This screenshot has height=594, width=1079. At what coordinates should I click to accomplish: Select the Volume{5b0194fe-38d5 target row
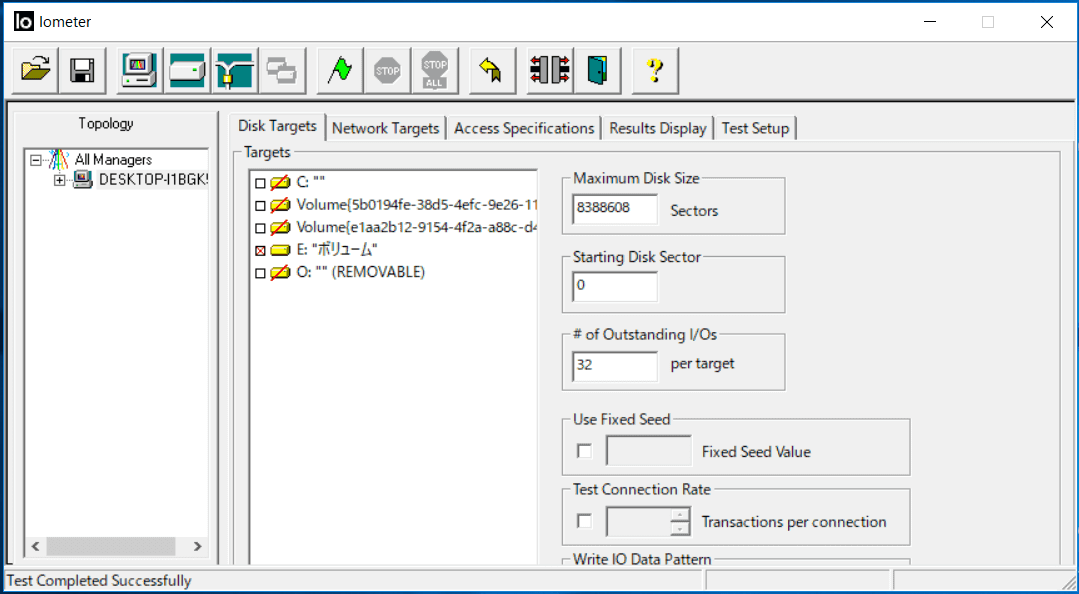416,205
